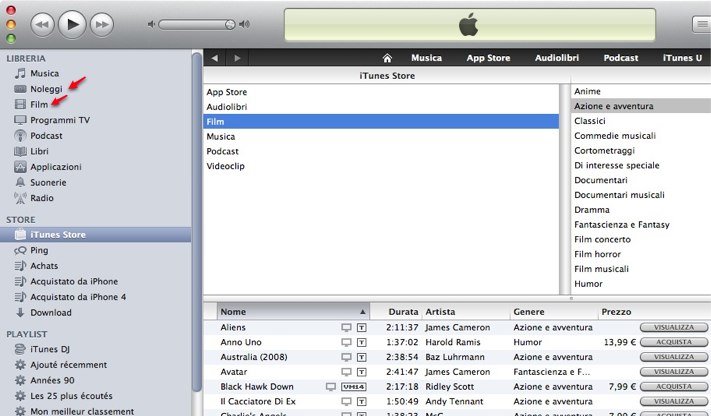Screen dimensions: 711x416
Task: Open Suonerie ringtones in sidebar
Action: tap(48, 182)
